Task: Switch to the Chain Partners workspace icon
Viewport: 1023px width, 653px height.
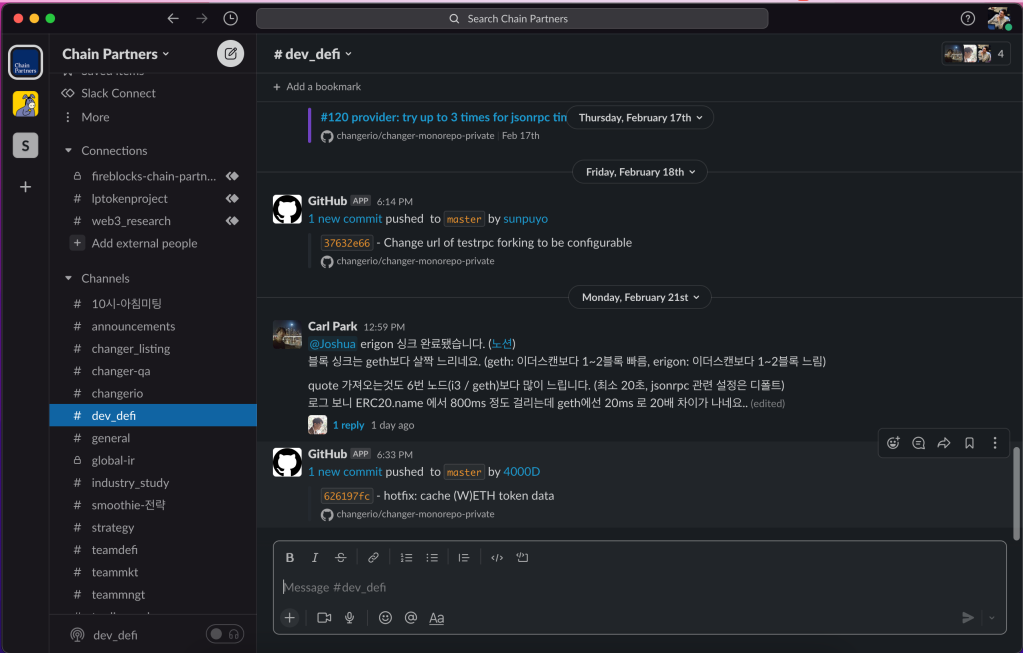Action: click(x=25, y=63)
